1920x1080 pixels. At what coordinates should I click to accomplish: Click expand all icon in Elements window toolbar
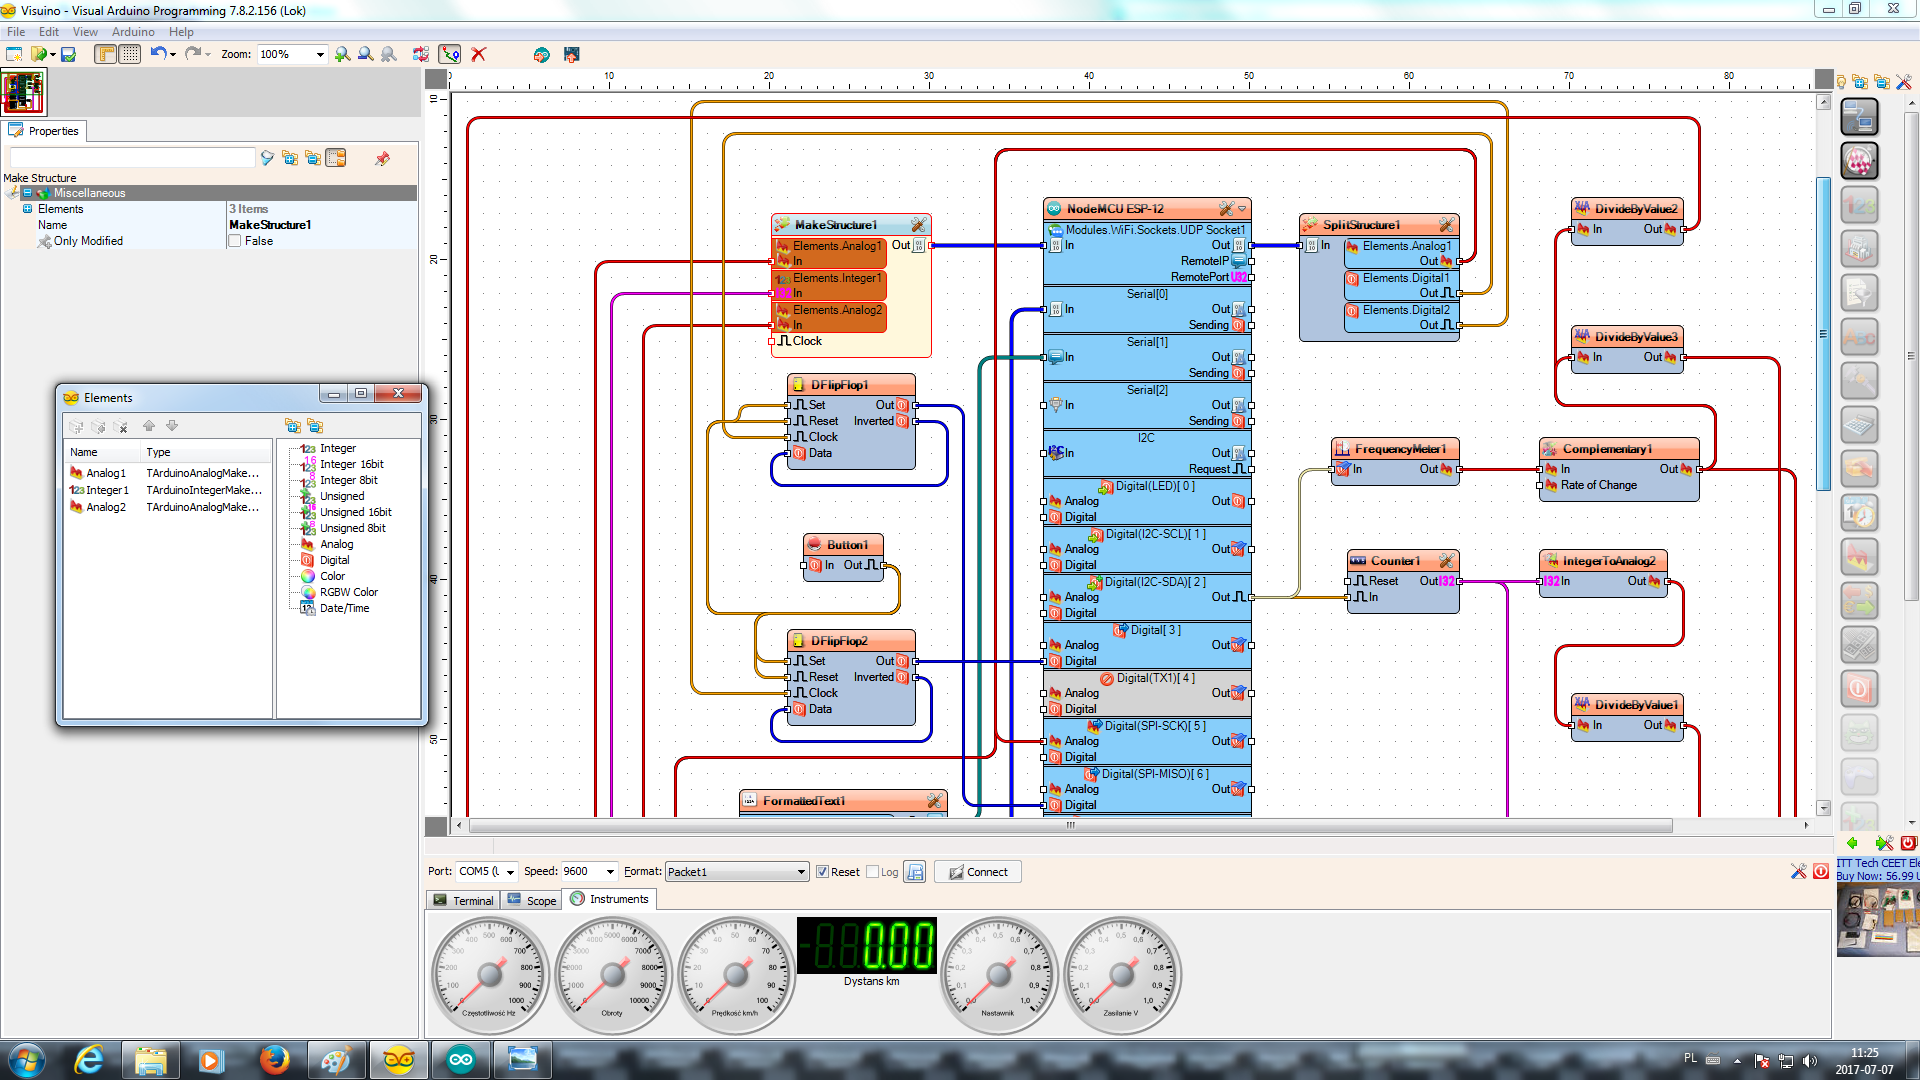point(292,426)
